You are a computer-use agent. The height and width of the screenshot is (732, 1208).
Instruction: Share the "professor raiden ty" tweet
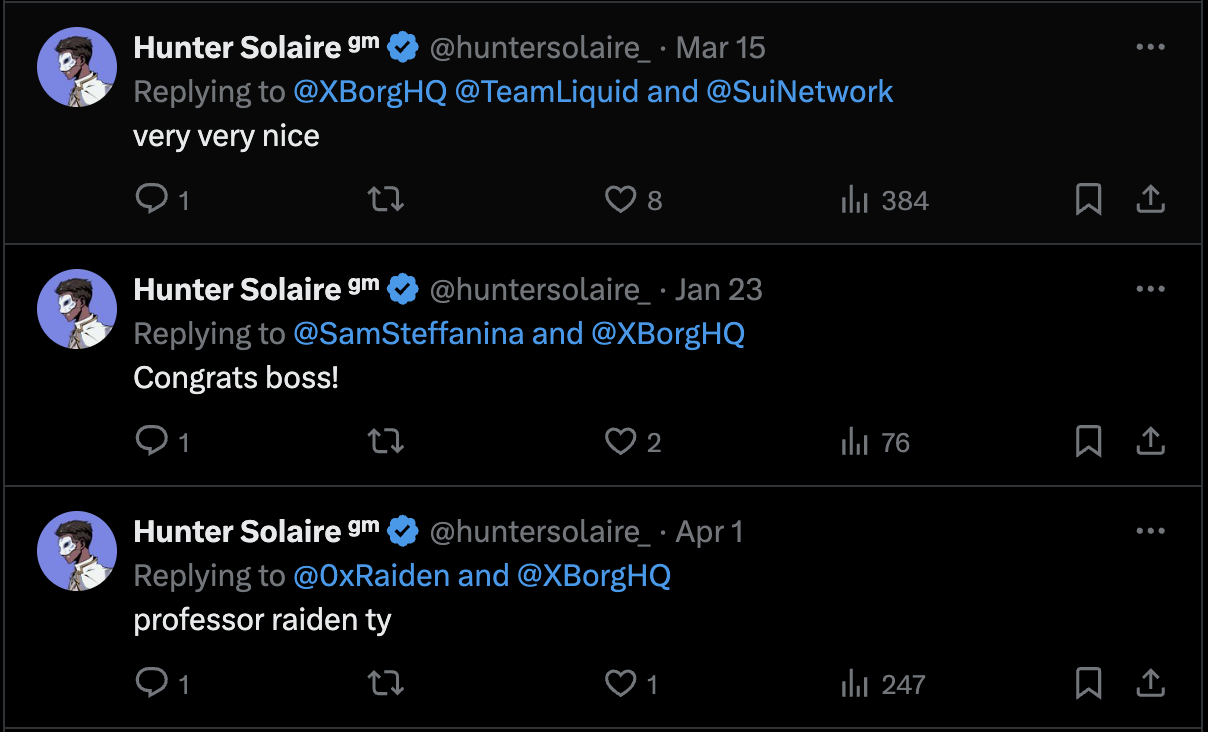click(x=1151, y=684)
